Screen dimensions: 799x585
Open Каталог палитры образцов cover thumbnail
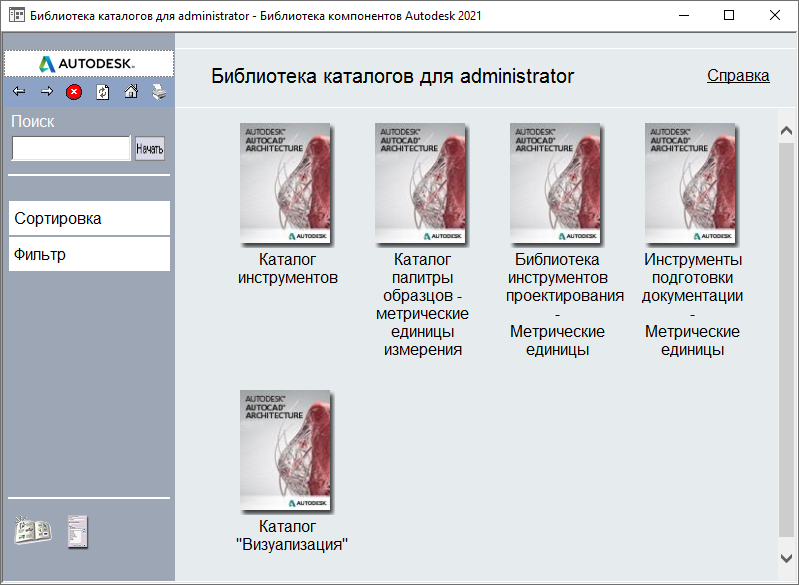pos(422,184)
